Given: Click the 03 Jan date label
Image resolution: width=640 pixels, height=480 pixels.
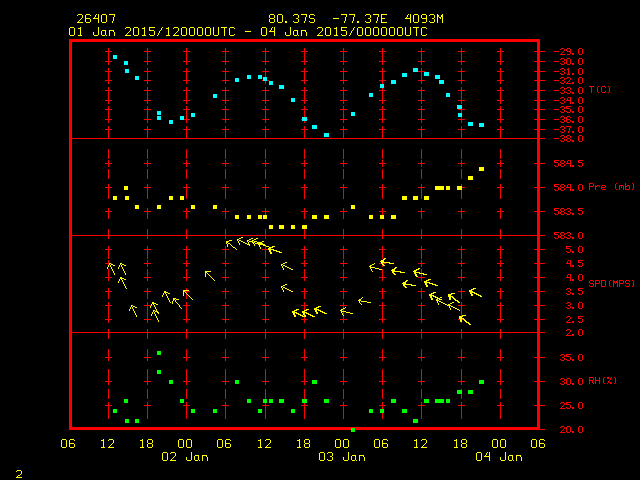Looking at the screenshot, I should 342,457.
